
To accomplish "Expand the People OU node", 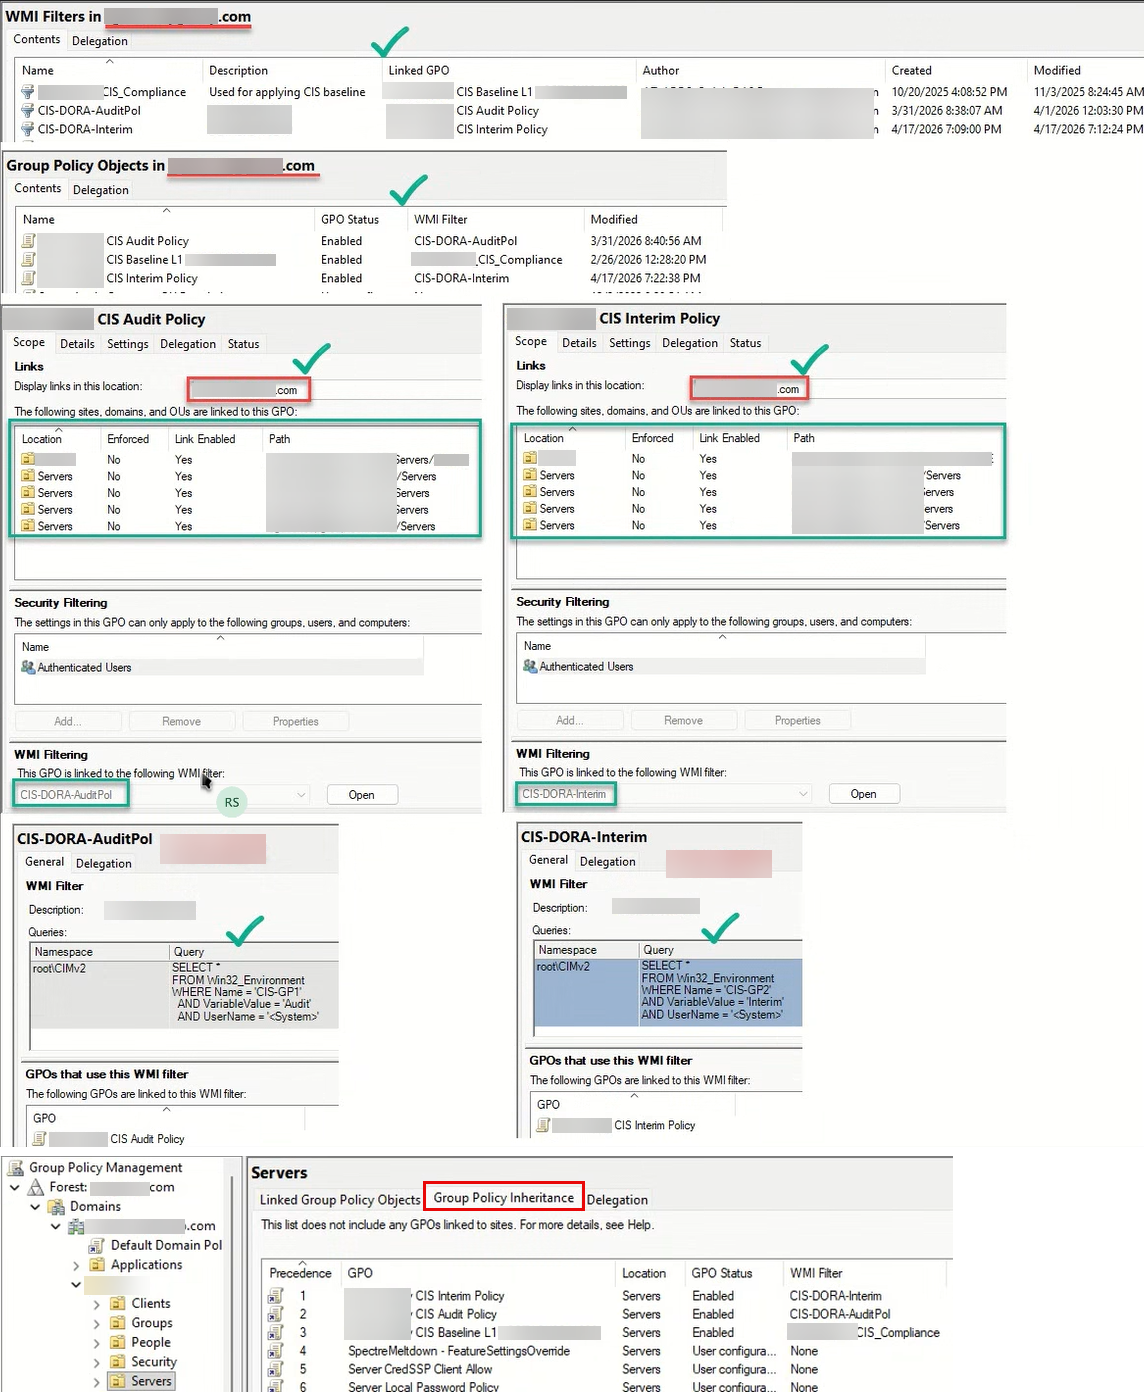I will 96,1343.
